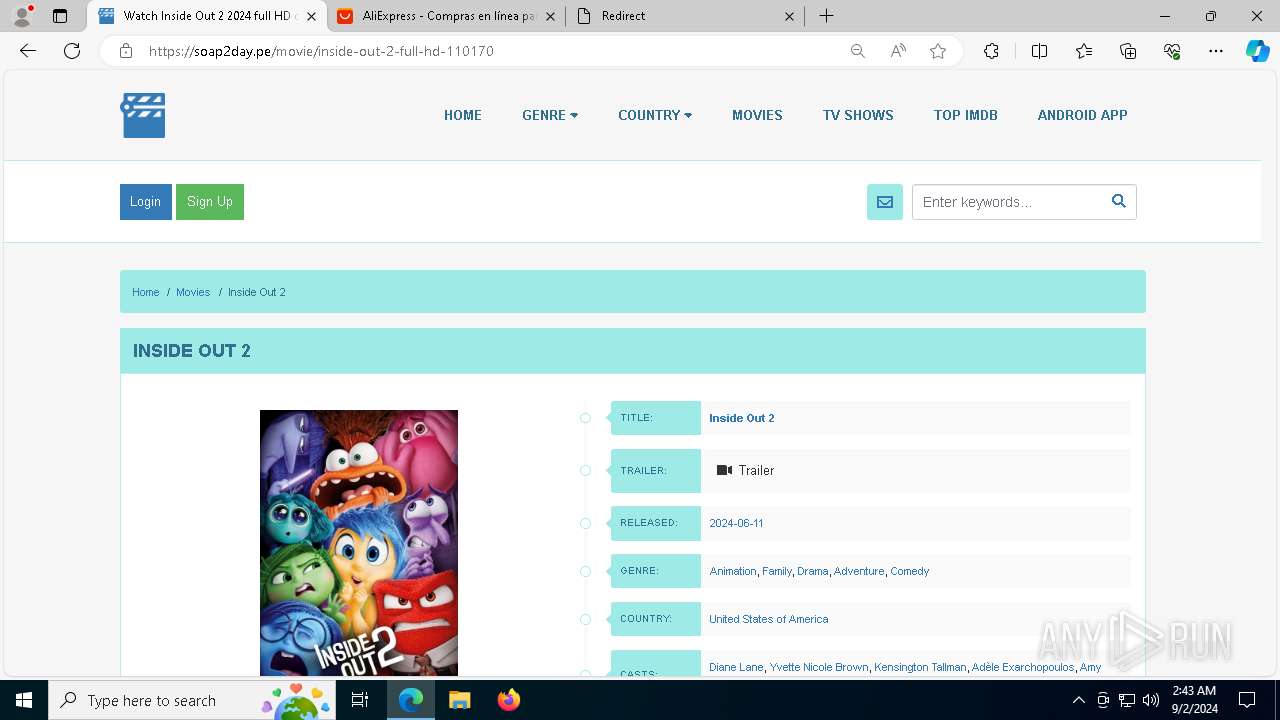The width and height of the screenshot is (1280, 720).
Task: Close the Watch Inside Out 2 tab
Action: 312,16
